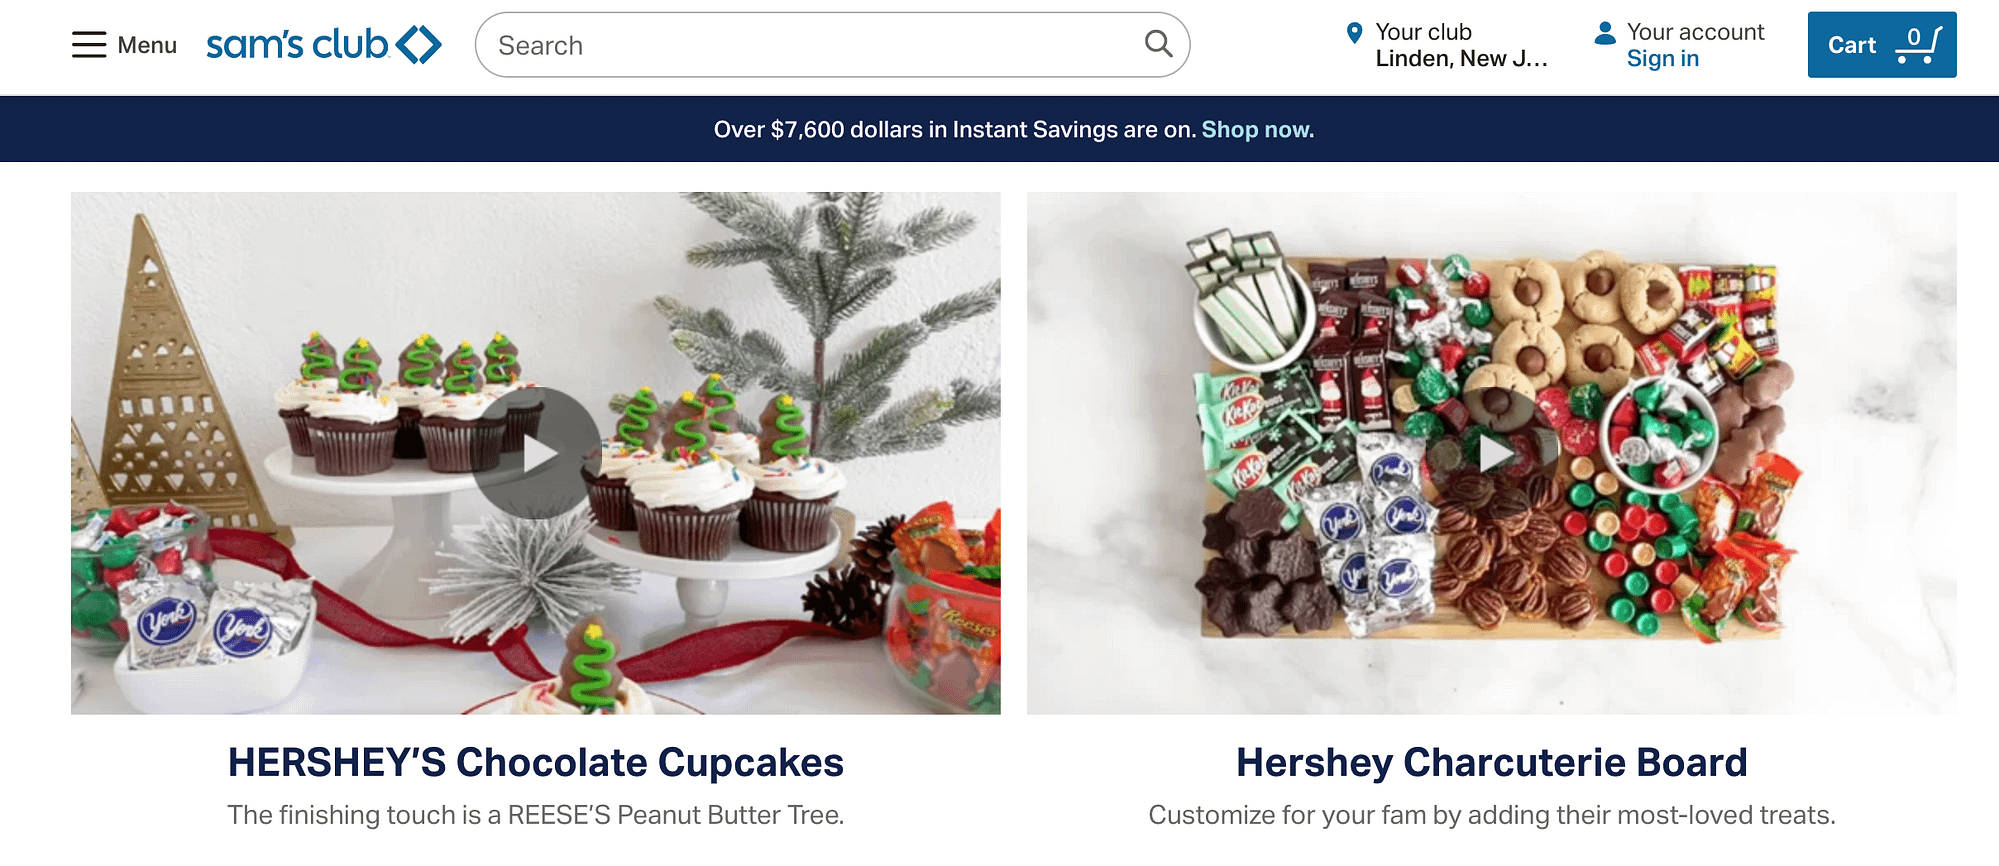Click the cupcakes video thumbnail image
Viewport: 1999px width, 866px height.
pyautogui.click(x=536, y=453)
